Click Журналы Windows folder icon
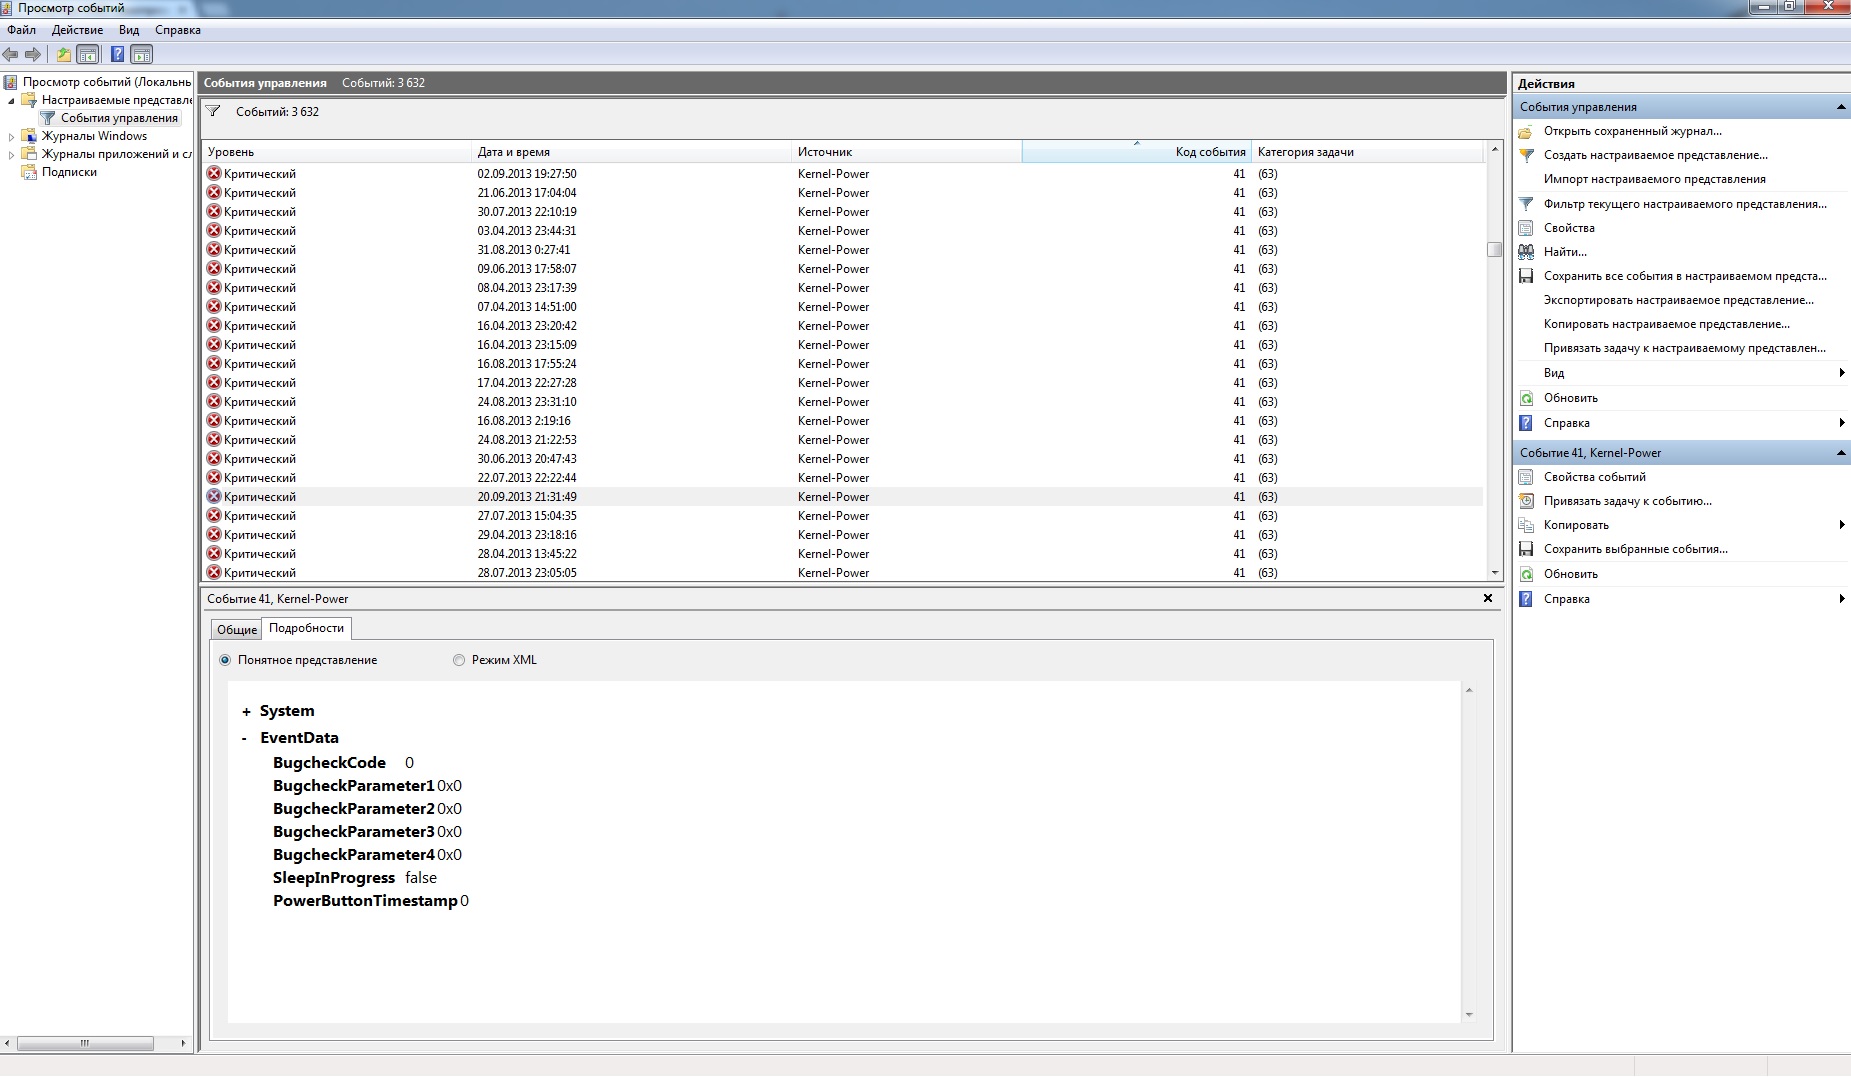1851x1077 pixels. 29,136
